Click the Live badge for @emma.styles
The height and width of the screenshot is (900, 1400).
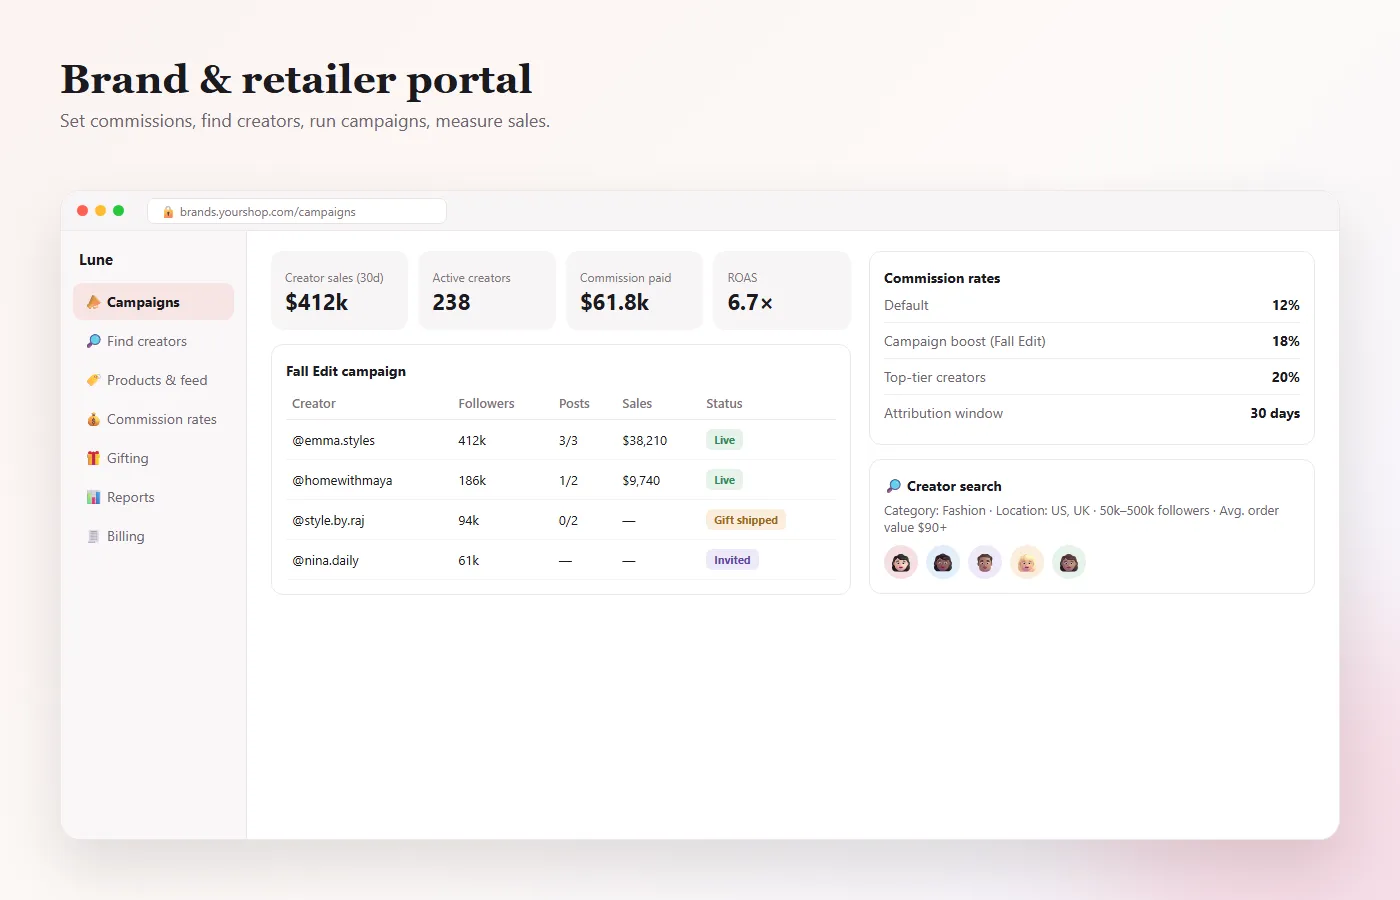coord(724,440)
